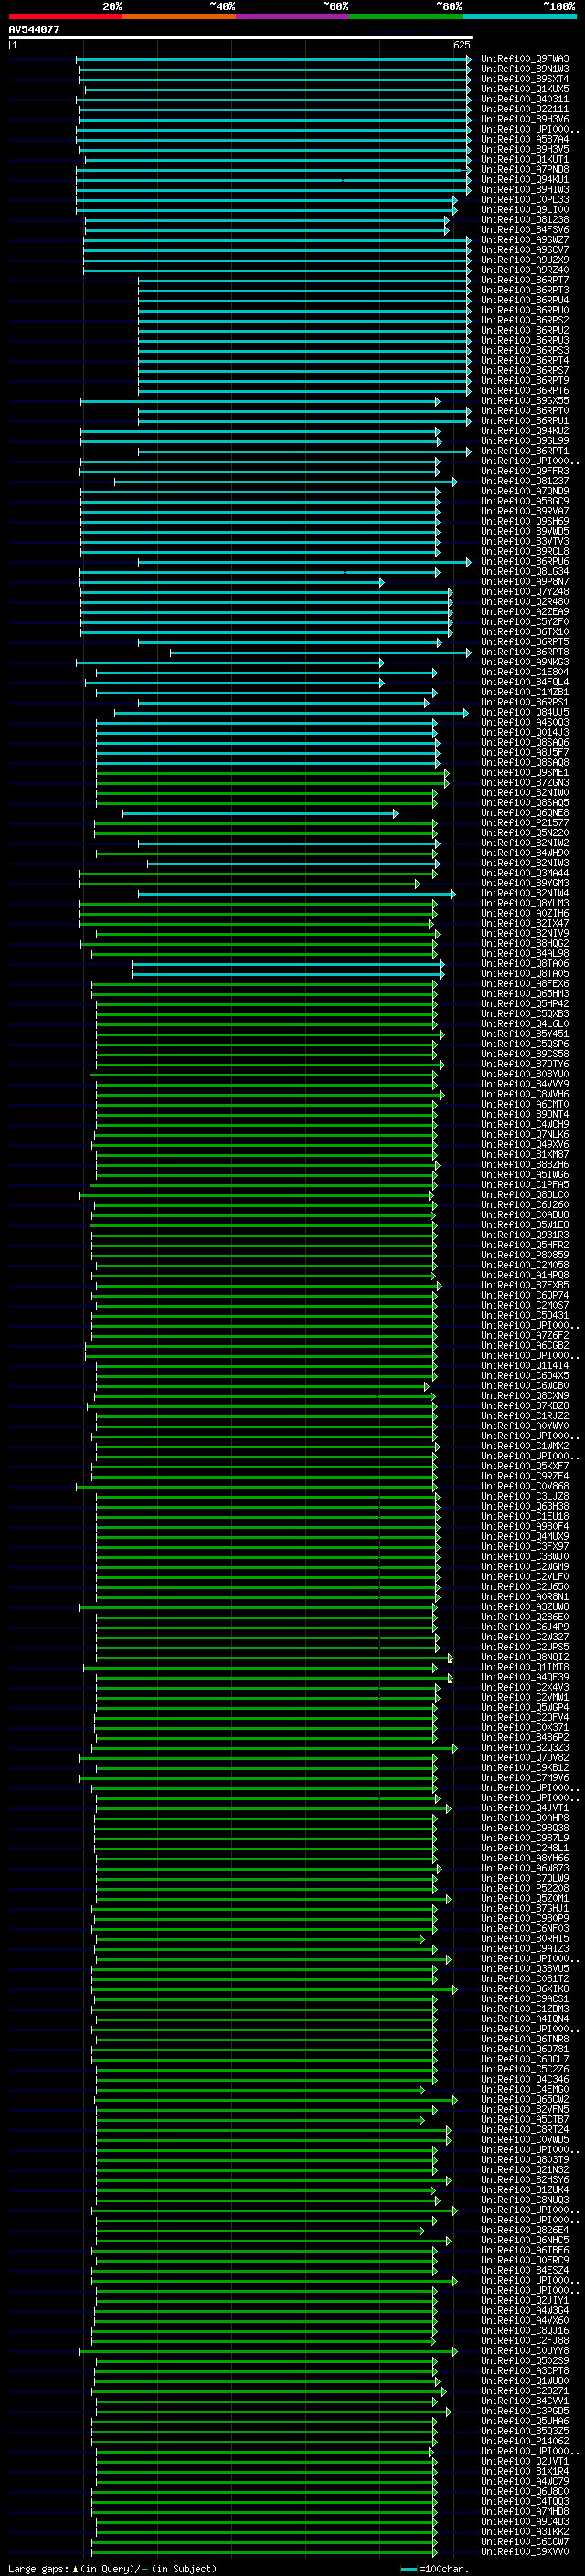Image resolution: width=585 pixels, height=2576 pixels.
Task: Select the UniRef100_A7PND8 label
Action: tap(525, 169)
